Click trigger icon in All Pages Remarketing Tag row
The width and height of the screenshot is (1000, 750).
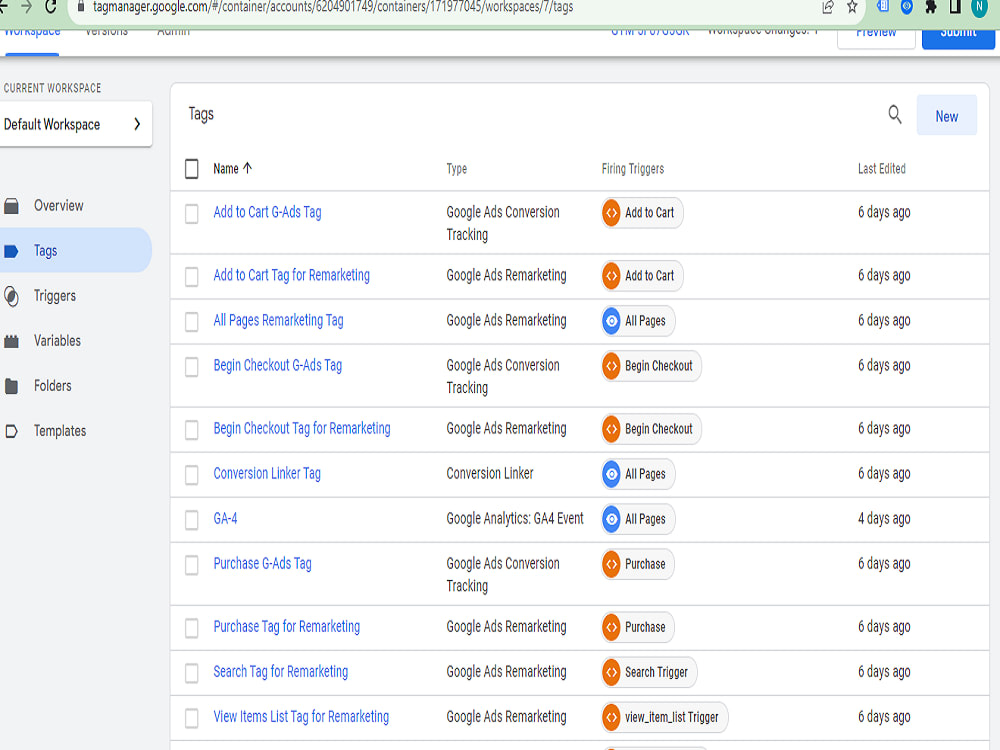(x=611, y=321)
